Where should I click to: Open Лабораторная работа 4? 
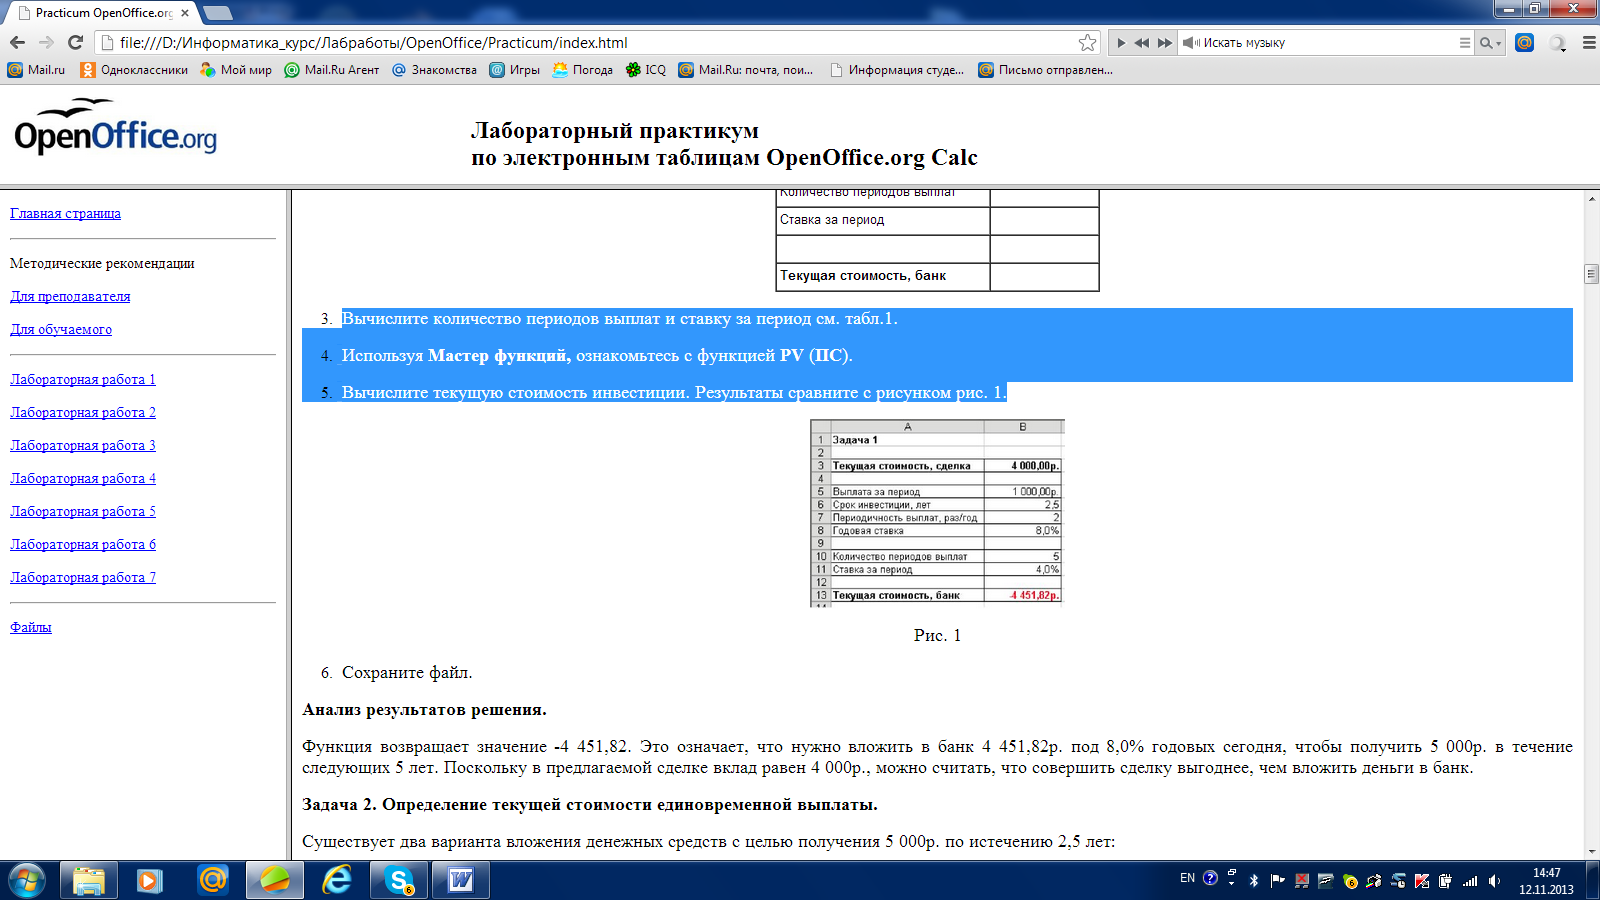tap(83, 478)
